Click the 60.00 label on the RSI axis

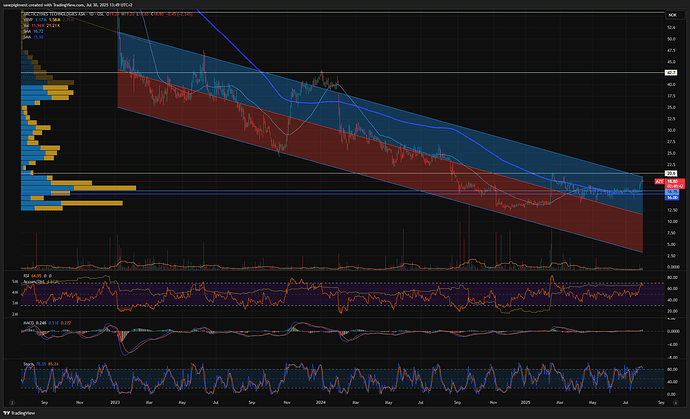click(x=672, y=289)
